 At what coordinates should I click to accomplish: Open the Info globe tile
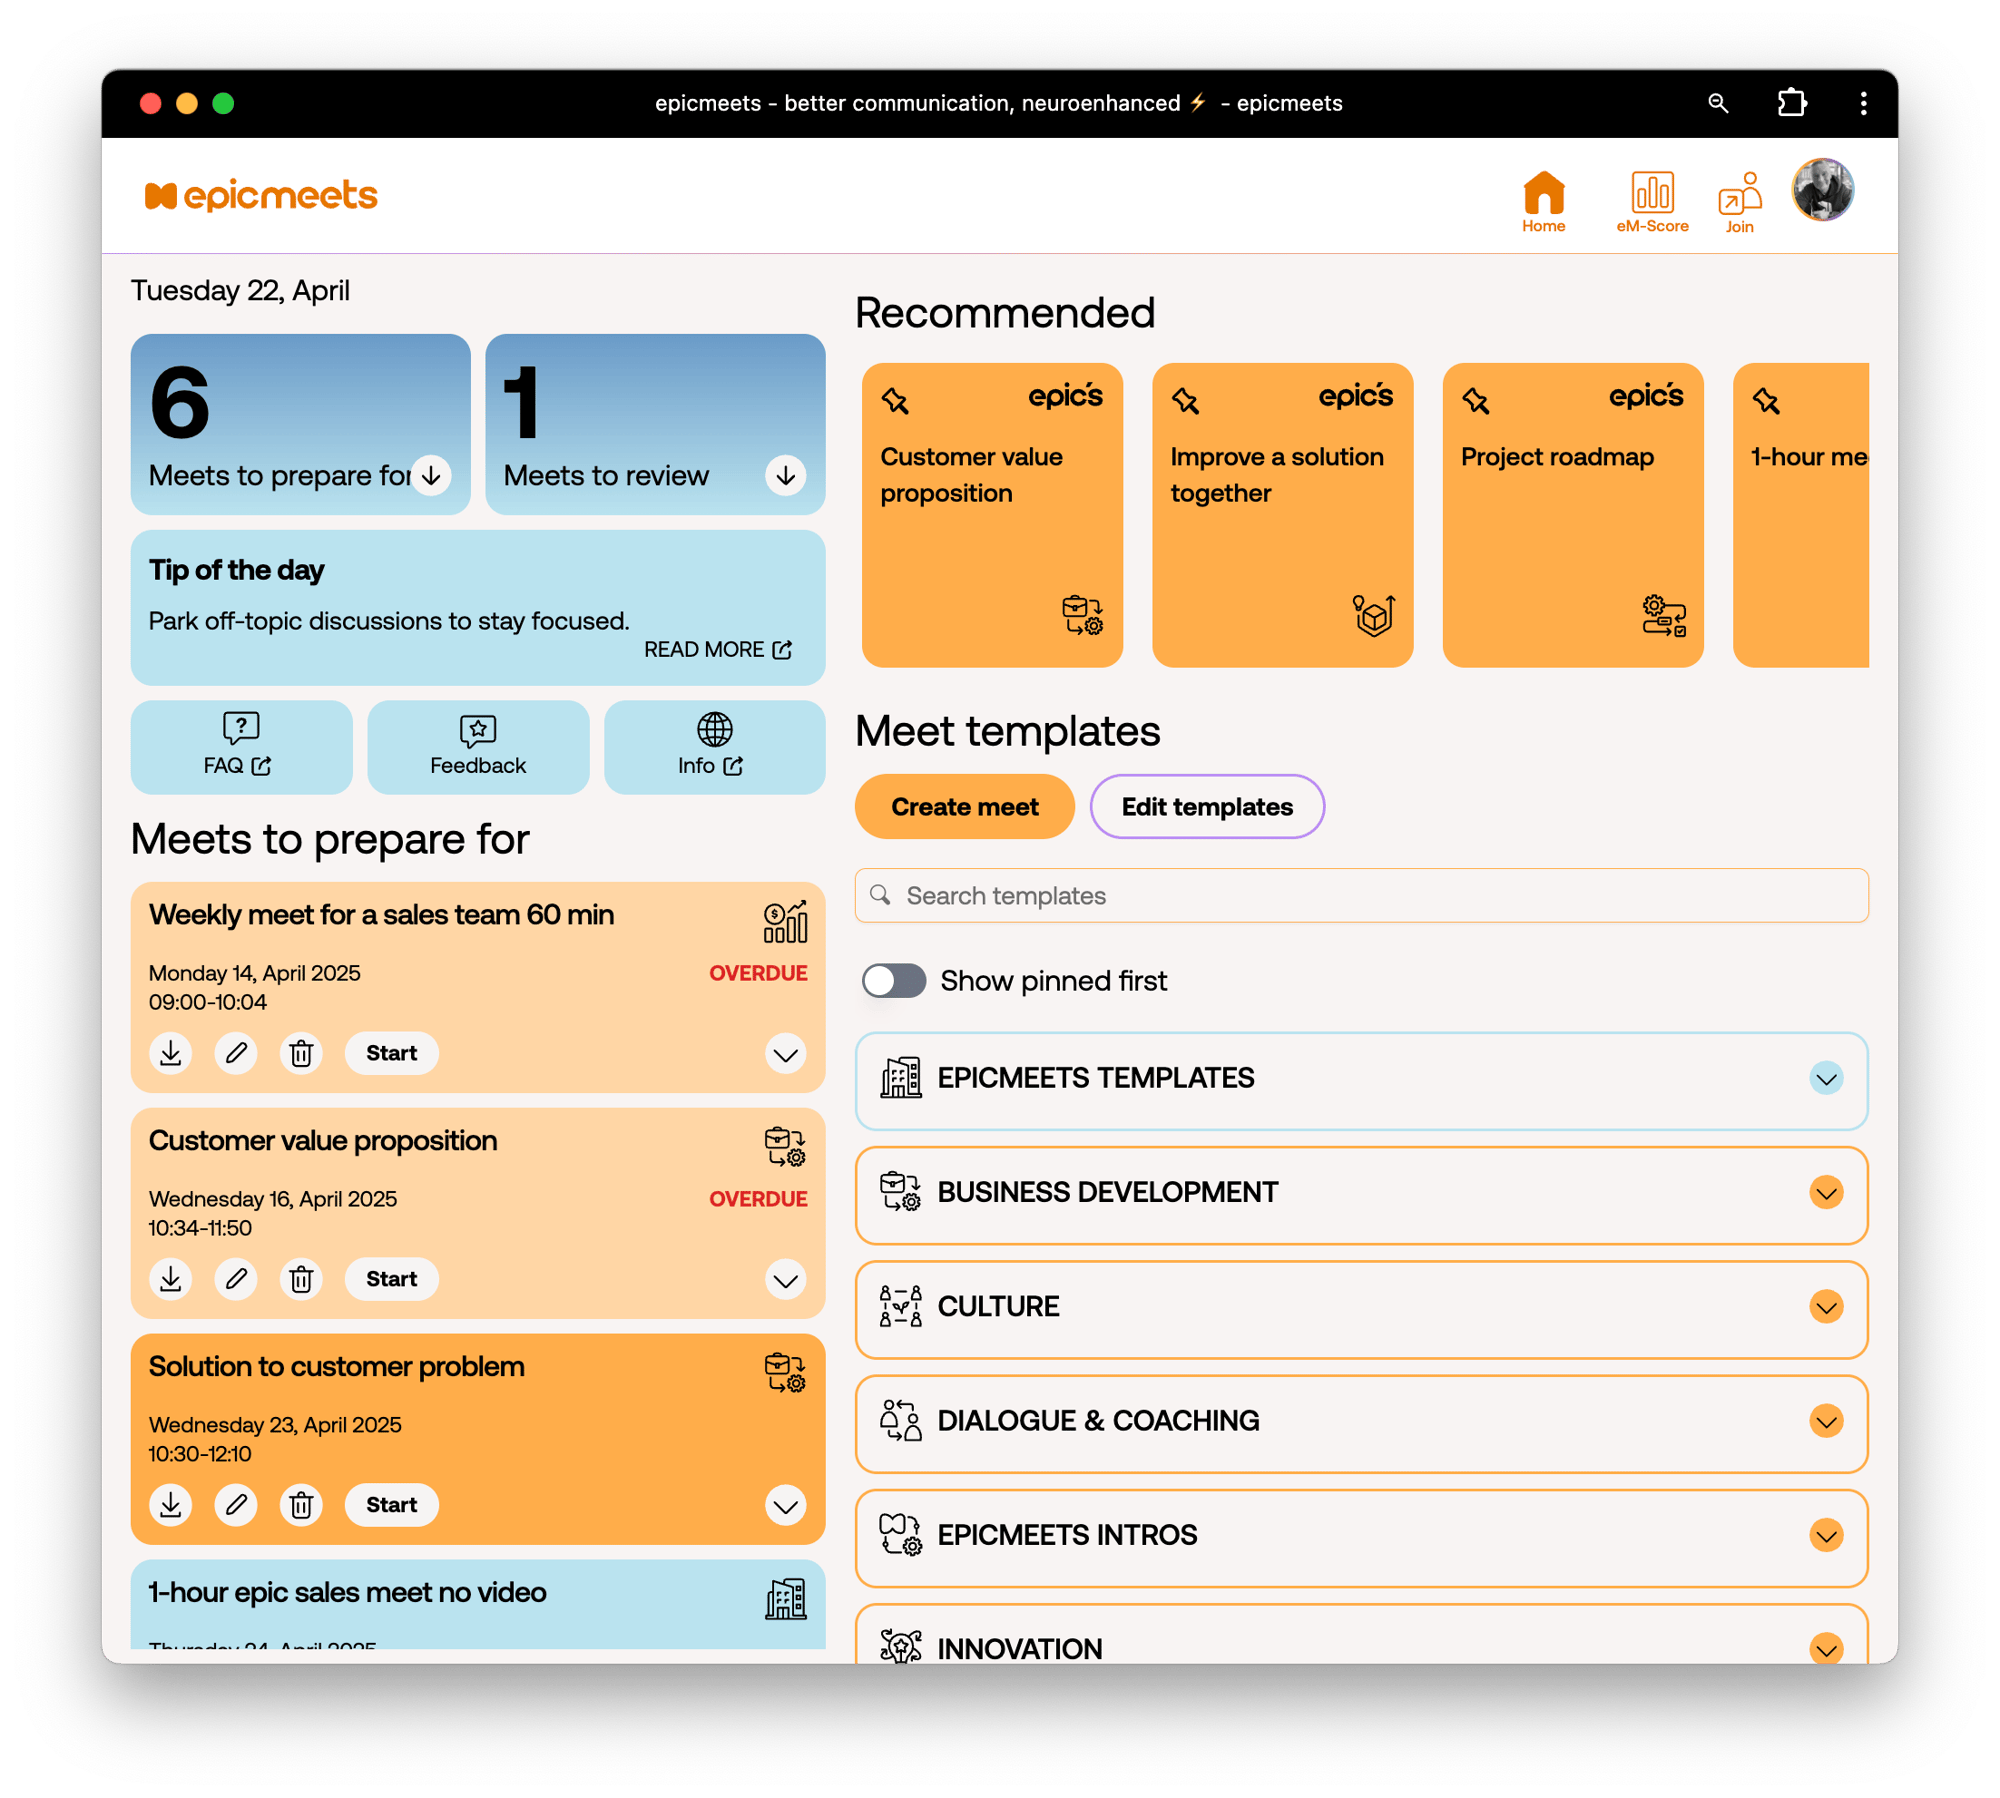coord(714,747)
